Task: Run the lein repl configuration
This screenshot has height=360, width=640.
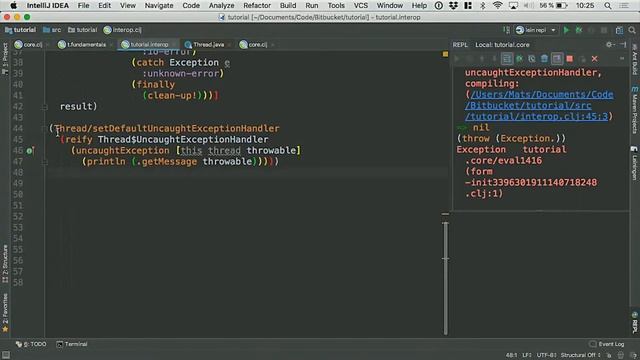Action: coord(566,30)
